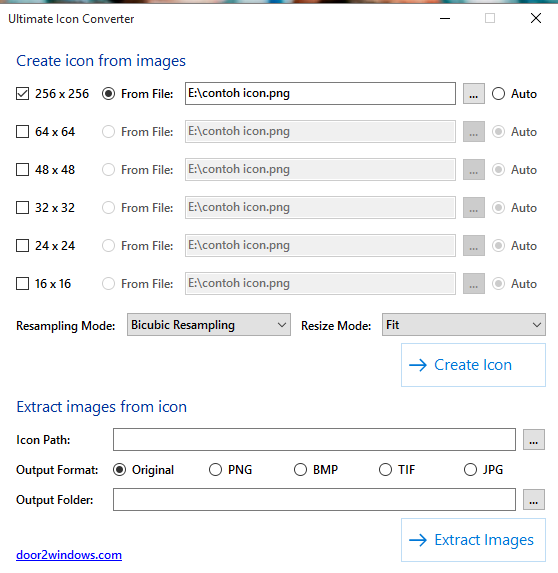Click browse button next to Output Folder

pos(534,500)
